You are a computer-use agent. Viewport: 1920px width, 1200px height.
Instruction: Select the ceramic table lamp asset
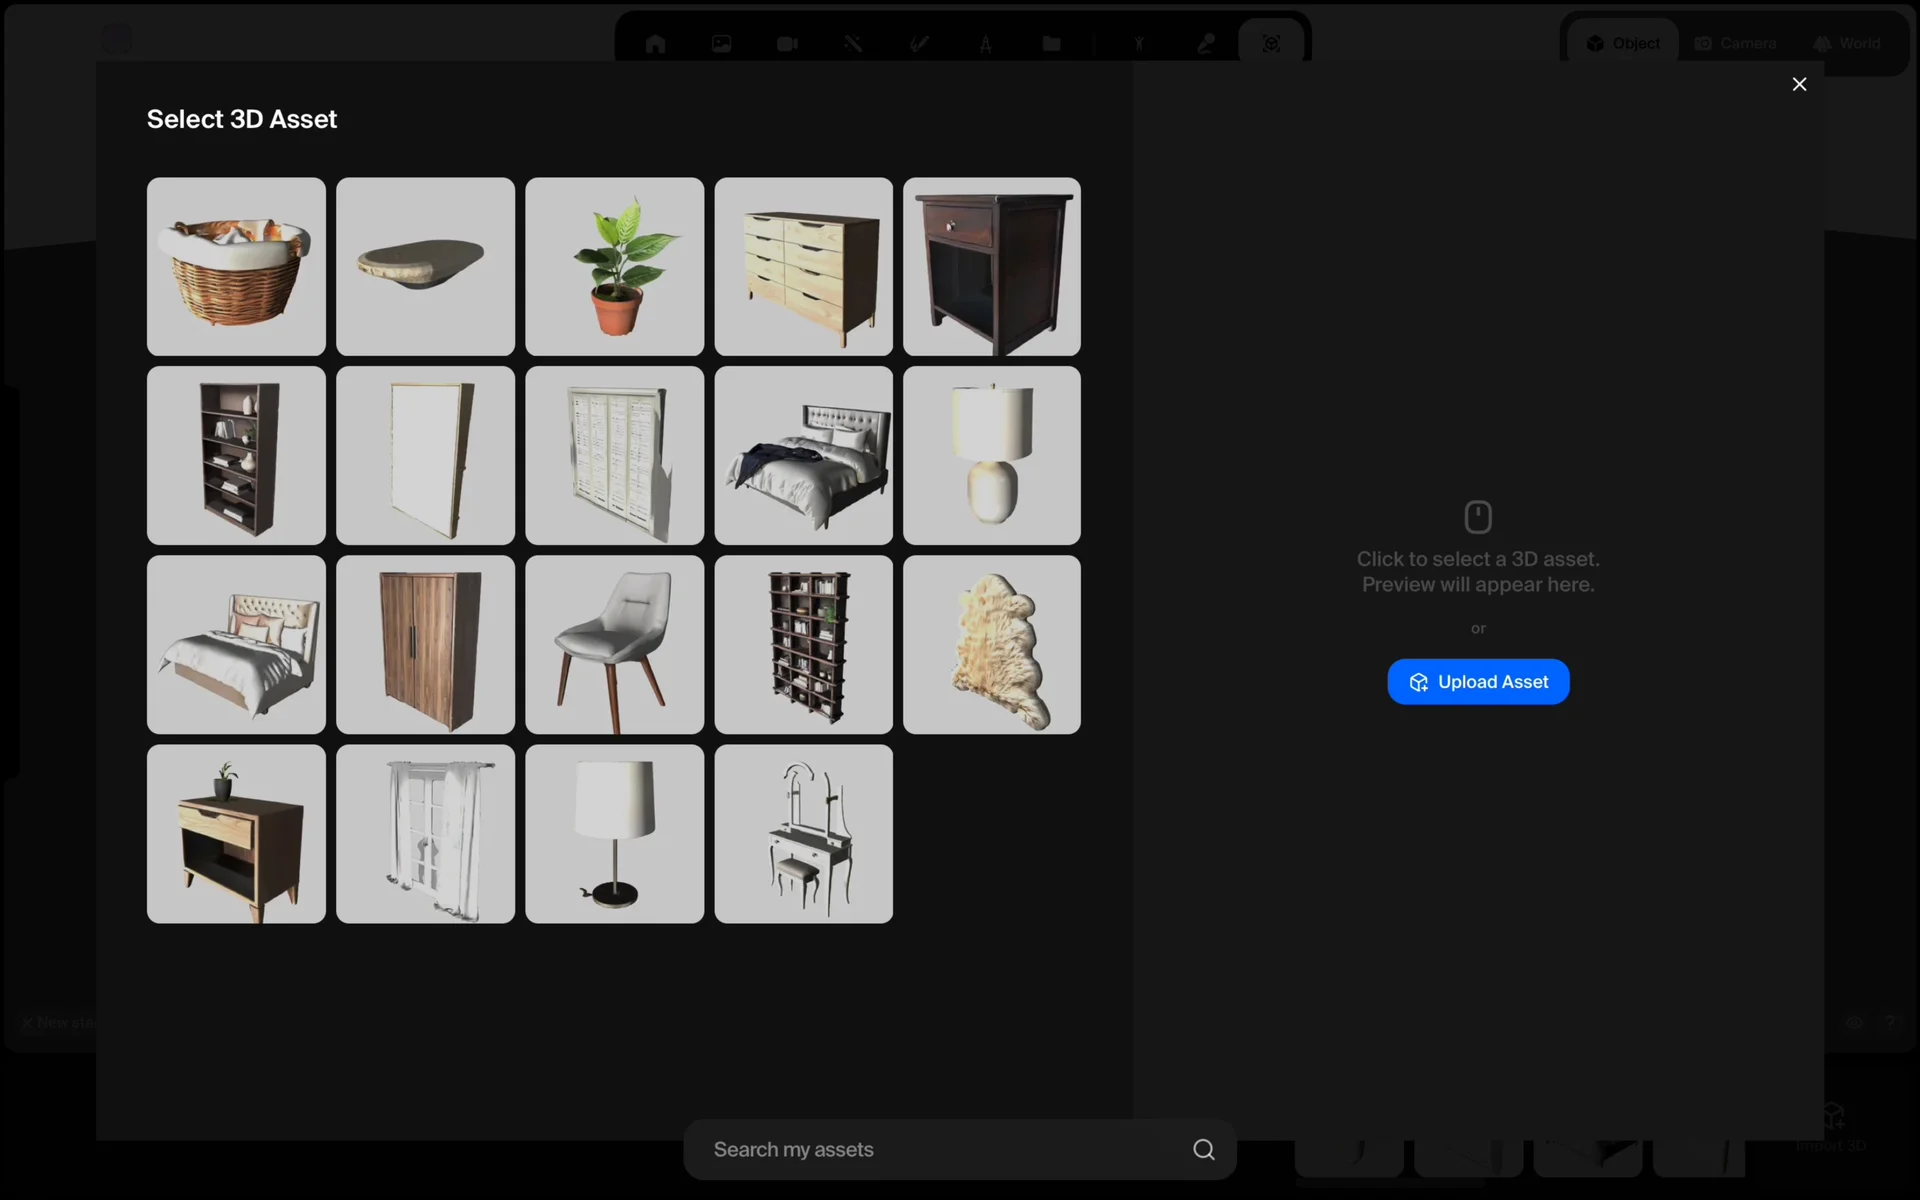(991, 455)
